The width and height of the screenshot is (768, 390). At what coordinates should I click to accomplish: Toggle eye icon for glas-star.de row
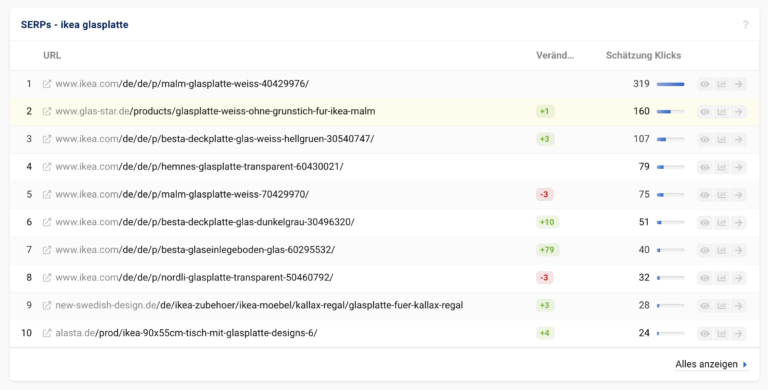coord(705,112)
